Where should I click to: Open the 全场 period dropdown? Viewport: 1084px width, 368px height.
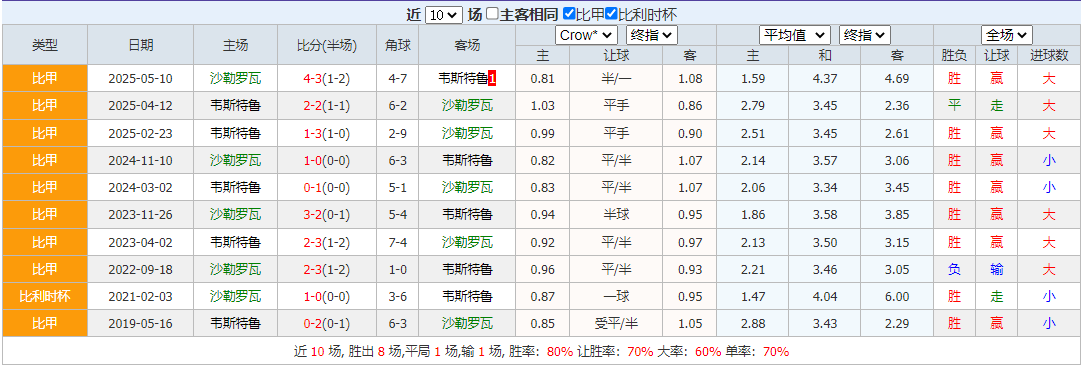pyautogui.click(x=1007, y=35)
